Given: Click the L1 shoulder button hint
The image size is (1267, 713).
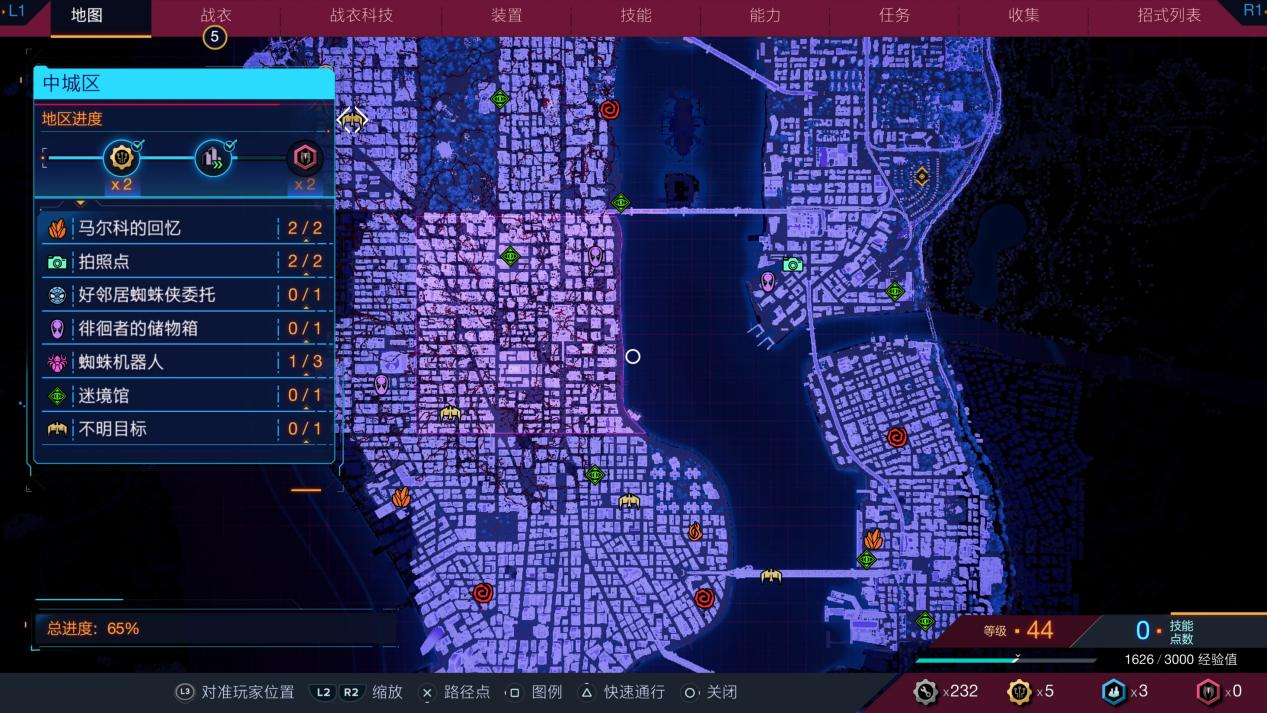Looking at the screenshot, I should coord(17,10).
